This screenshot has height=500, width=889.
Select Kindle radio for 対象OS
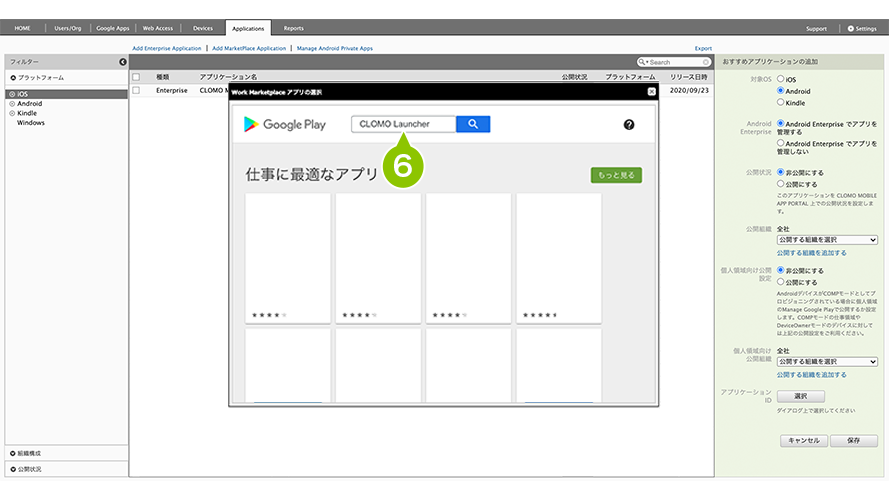point(781,103)
